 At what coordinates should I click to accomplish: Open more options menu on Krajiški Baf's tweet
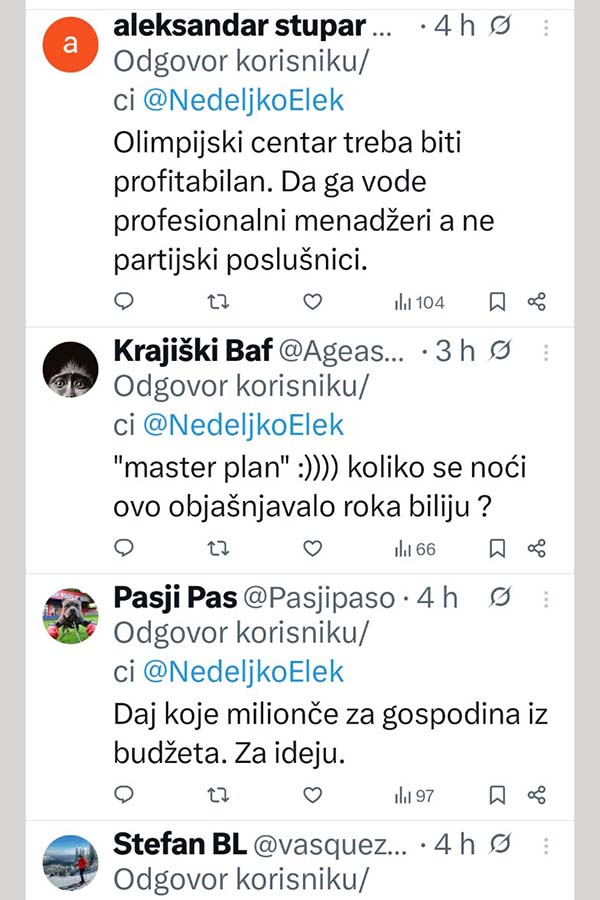point(546,353)
